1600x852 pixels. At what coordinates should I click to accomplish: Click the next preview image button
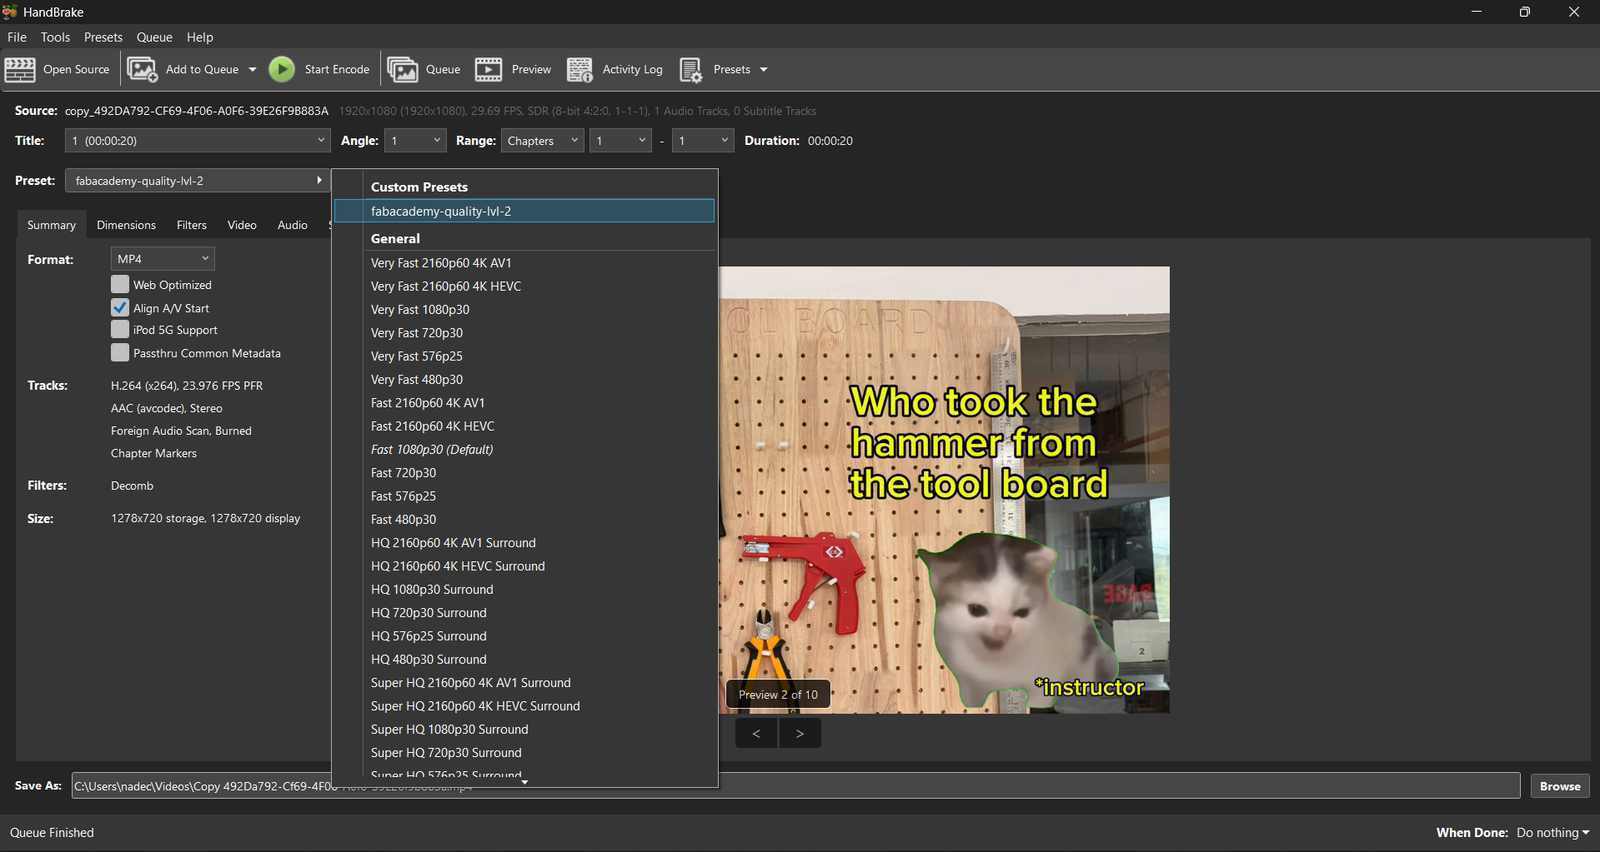click(x=800, y=733)
